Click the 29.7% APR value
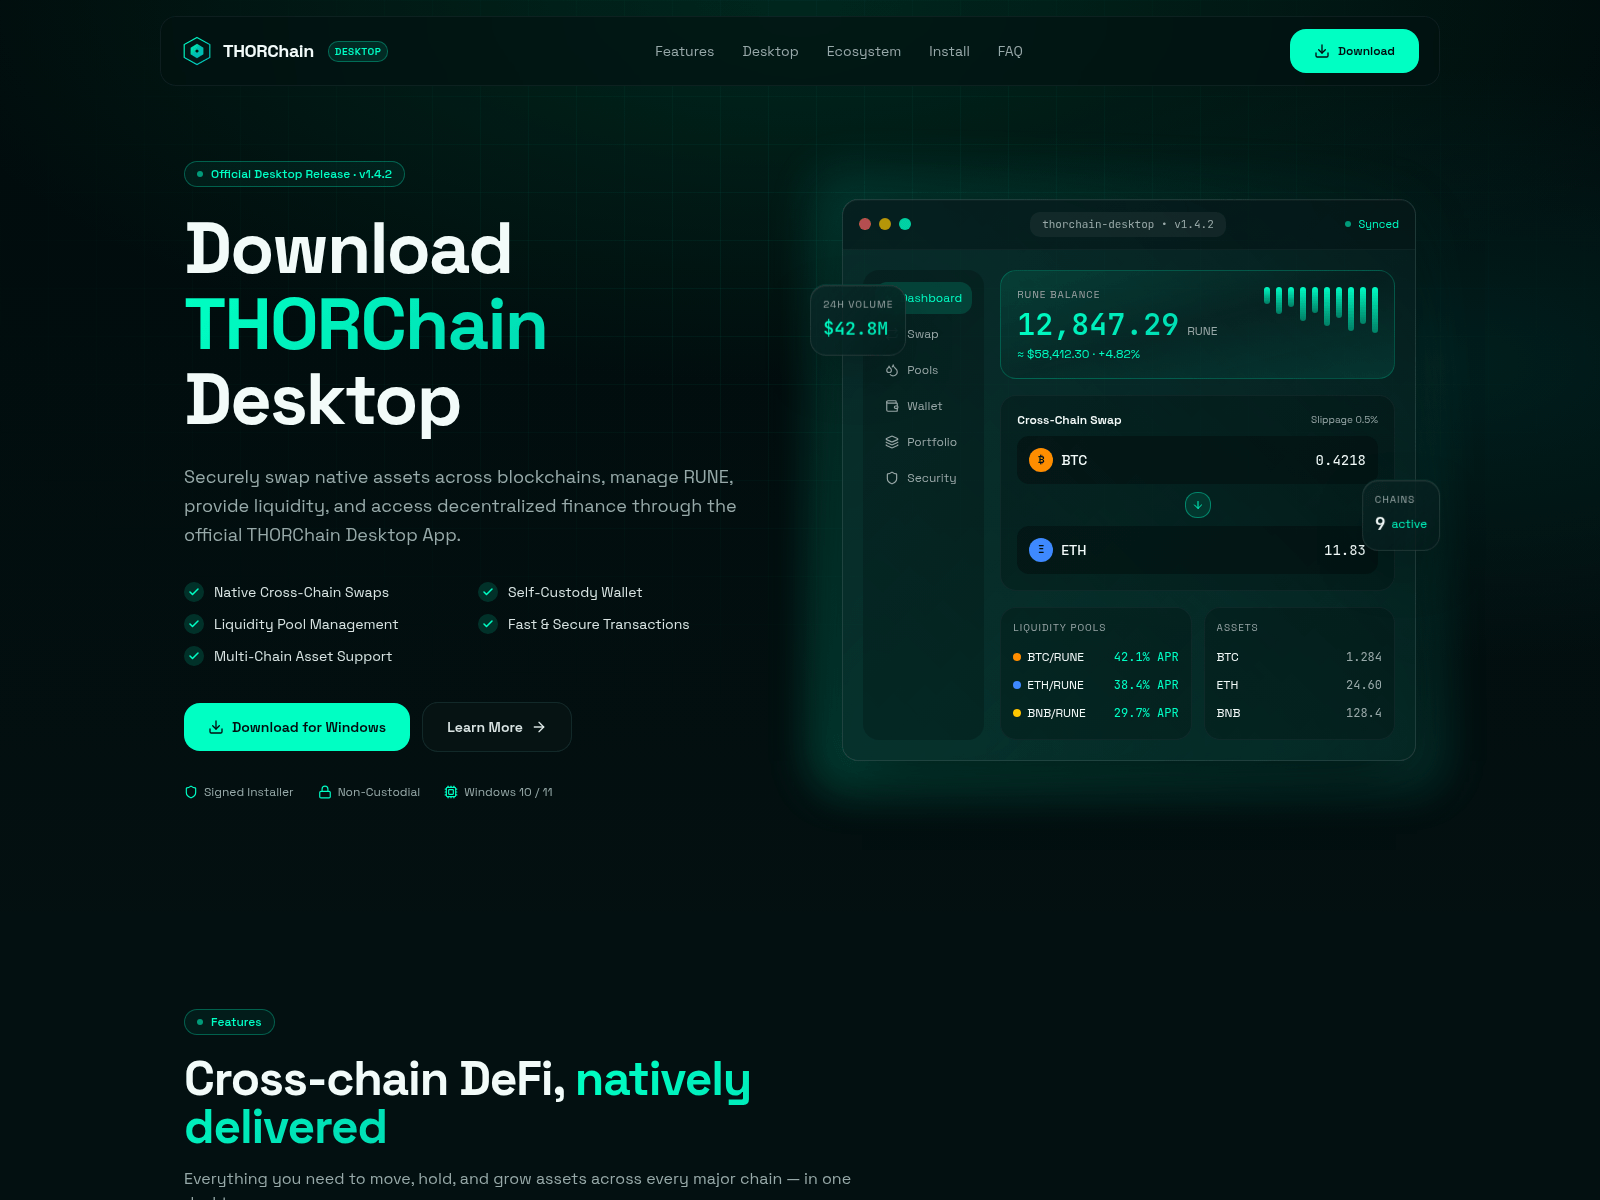Screen dimensions: 1600x1200 [1146, 713]
